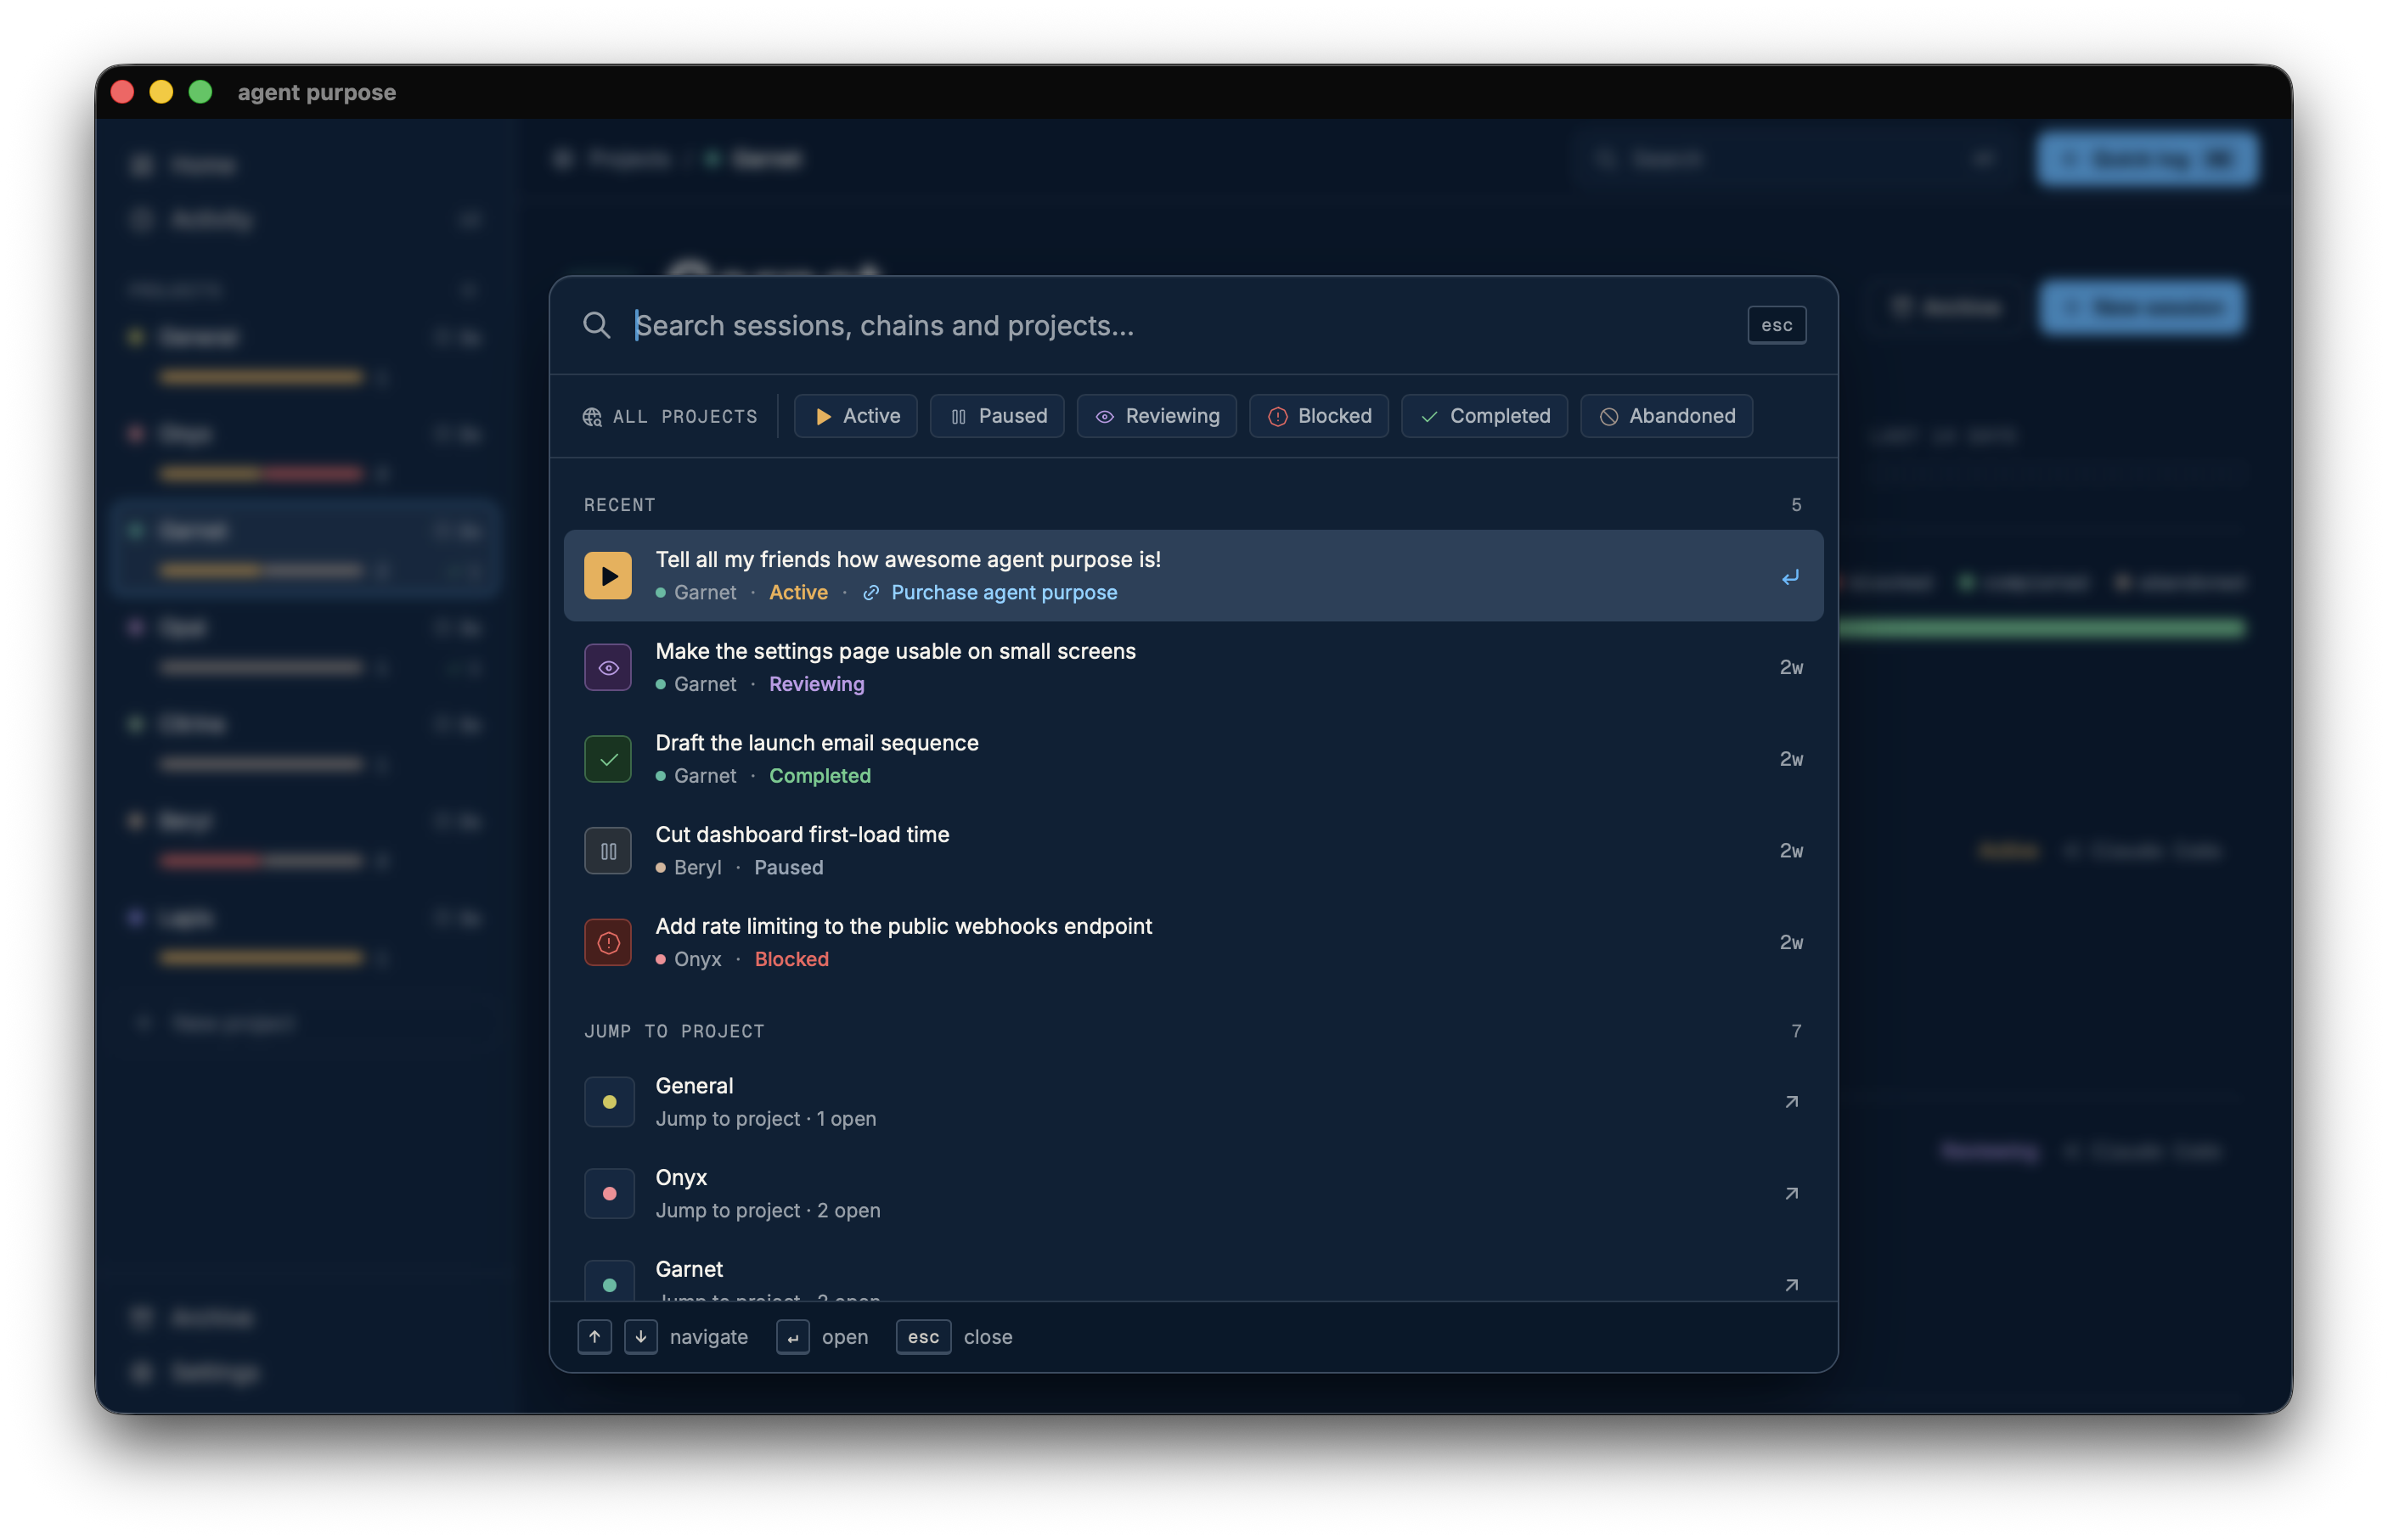Open 'Draft the launch email sequence' session
2388x1540 pixels.
click(1193, 759)
